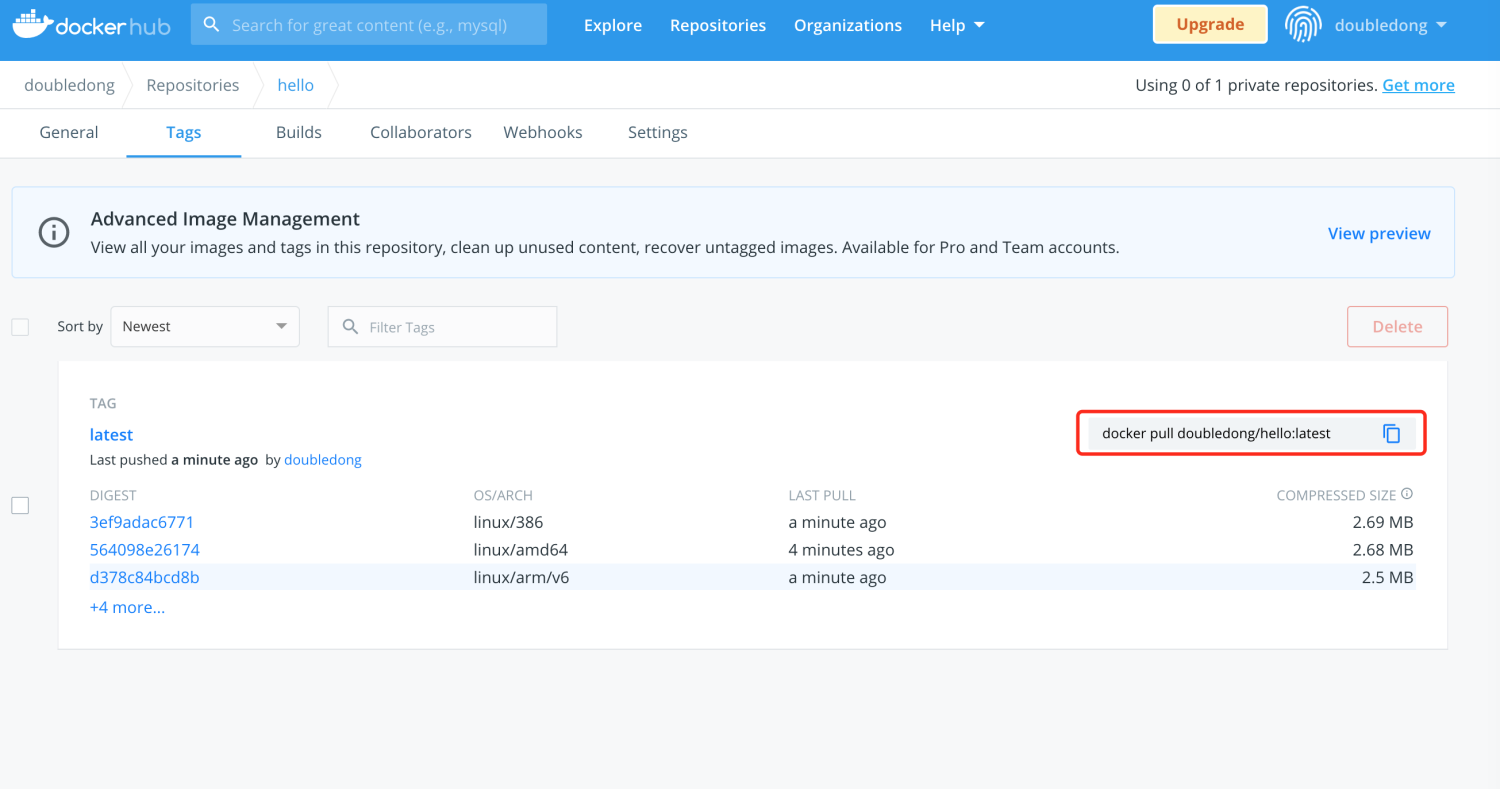Select the Tags tab
Image resolution: width=1500 pixels, height=789 pixels.
click(184, 132)
